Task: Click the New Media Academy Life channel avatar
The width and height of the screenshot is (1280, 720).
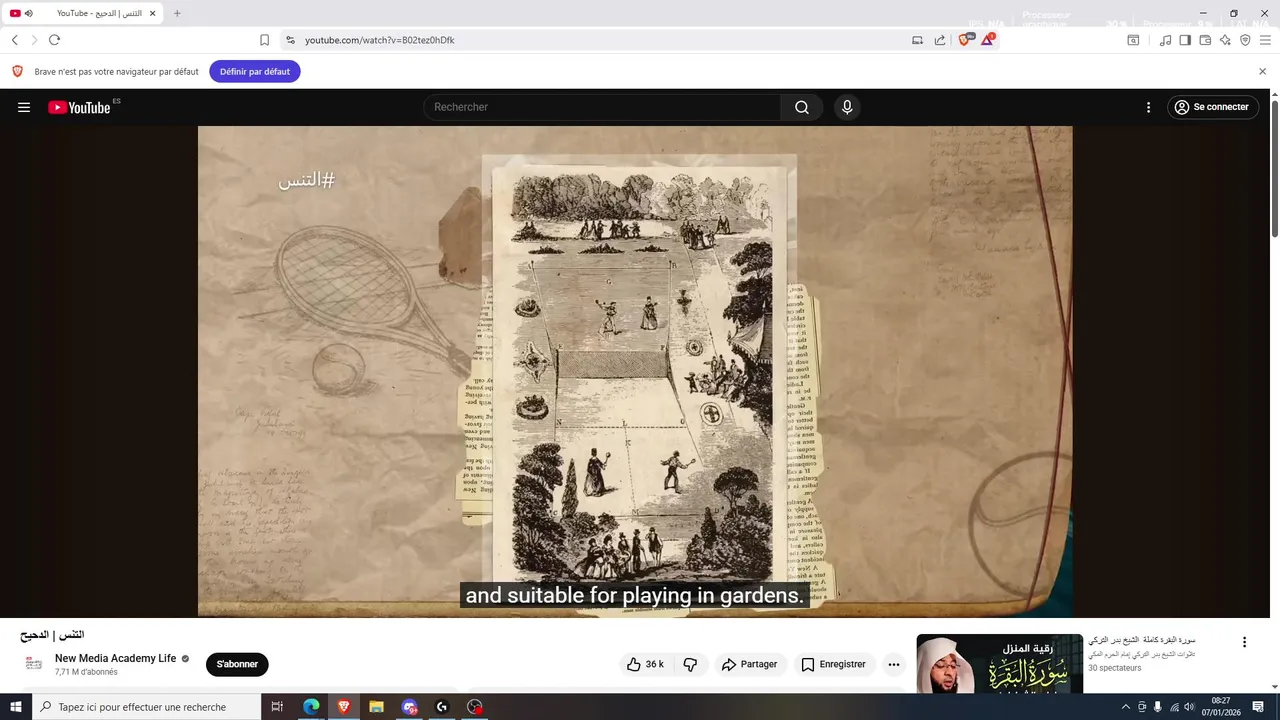Action: [x=34, y=664]
